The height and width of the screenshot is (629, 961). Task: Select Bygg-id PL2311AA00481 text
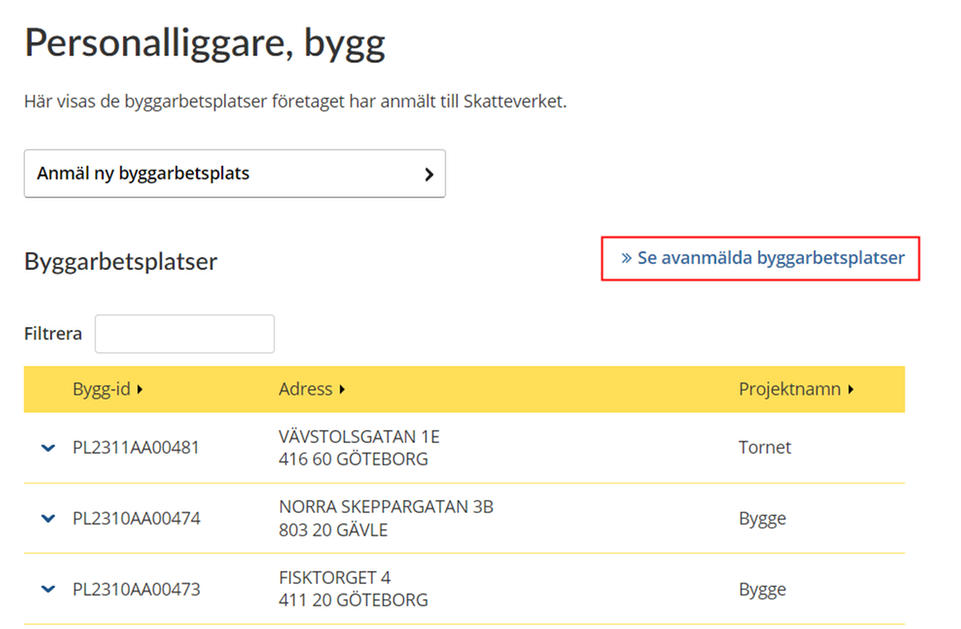point(136,448)
